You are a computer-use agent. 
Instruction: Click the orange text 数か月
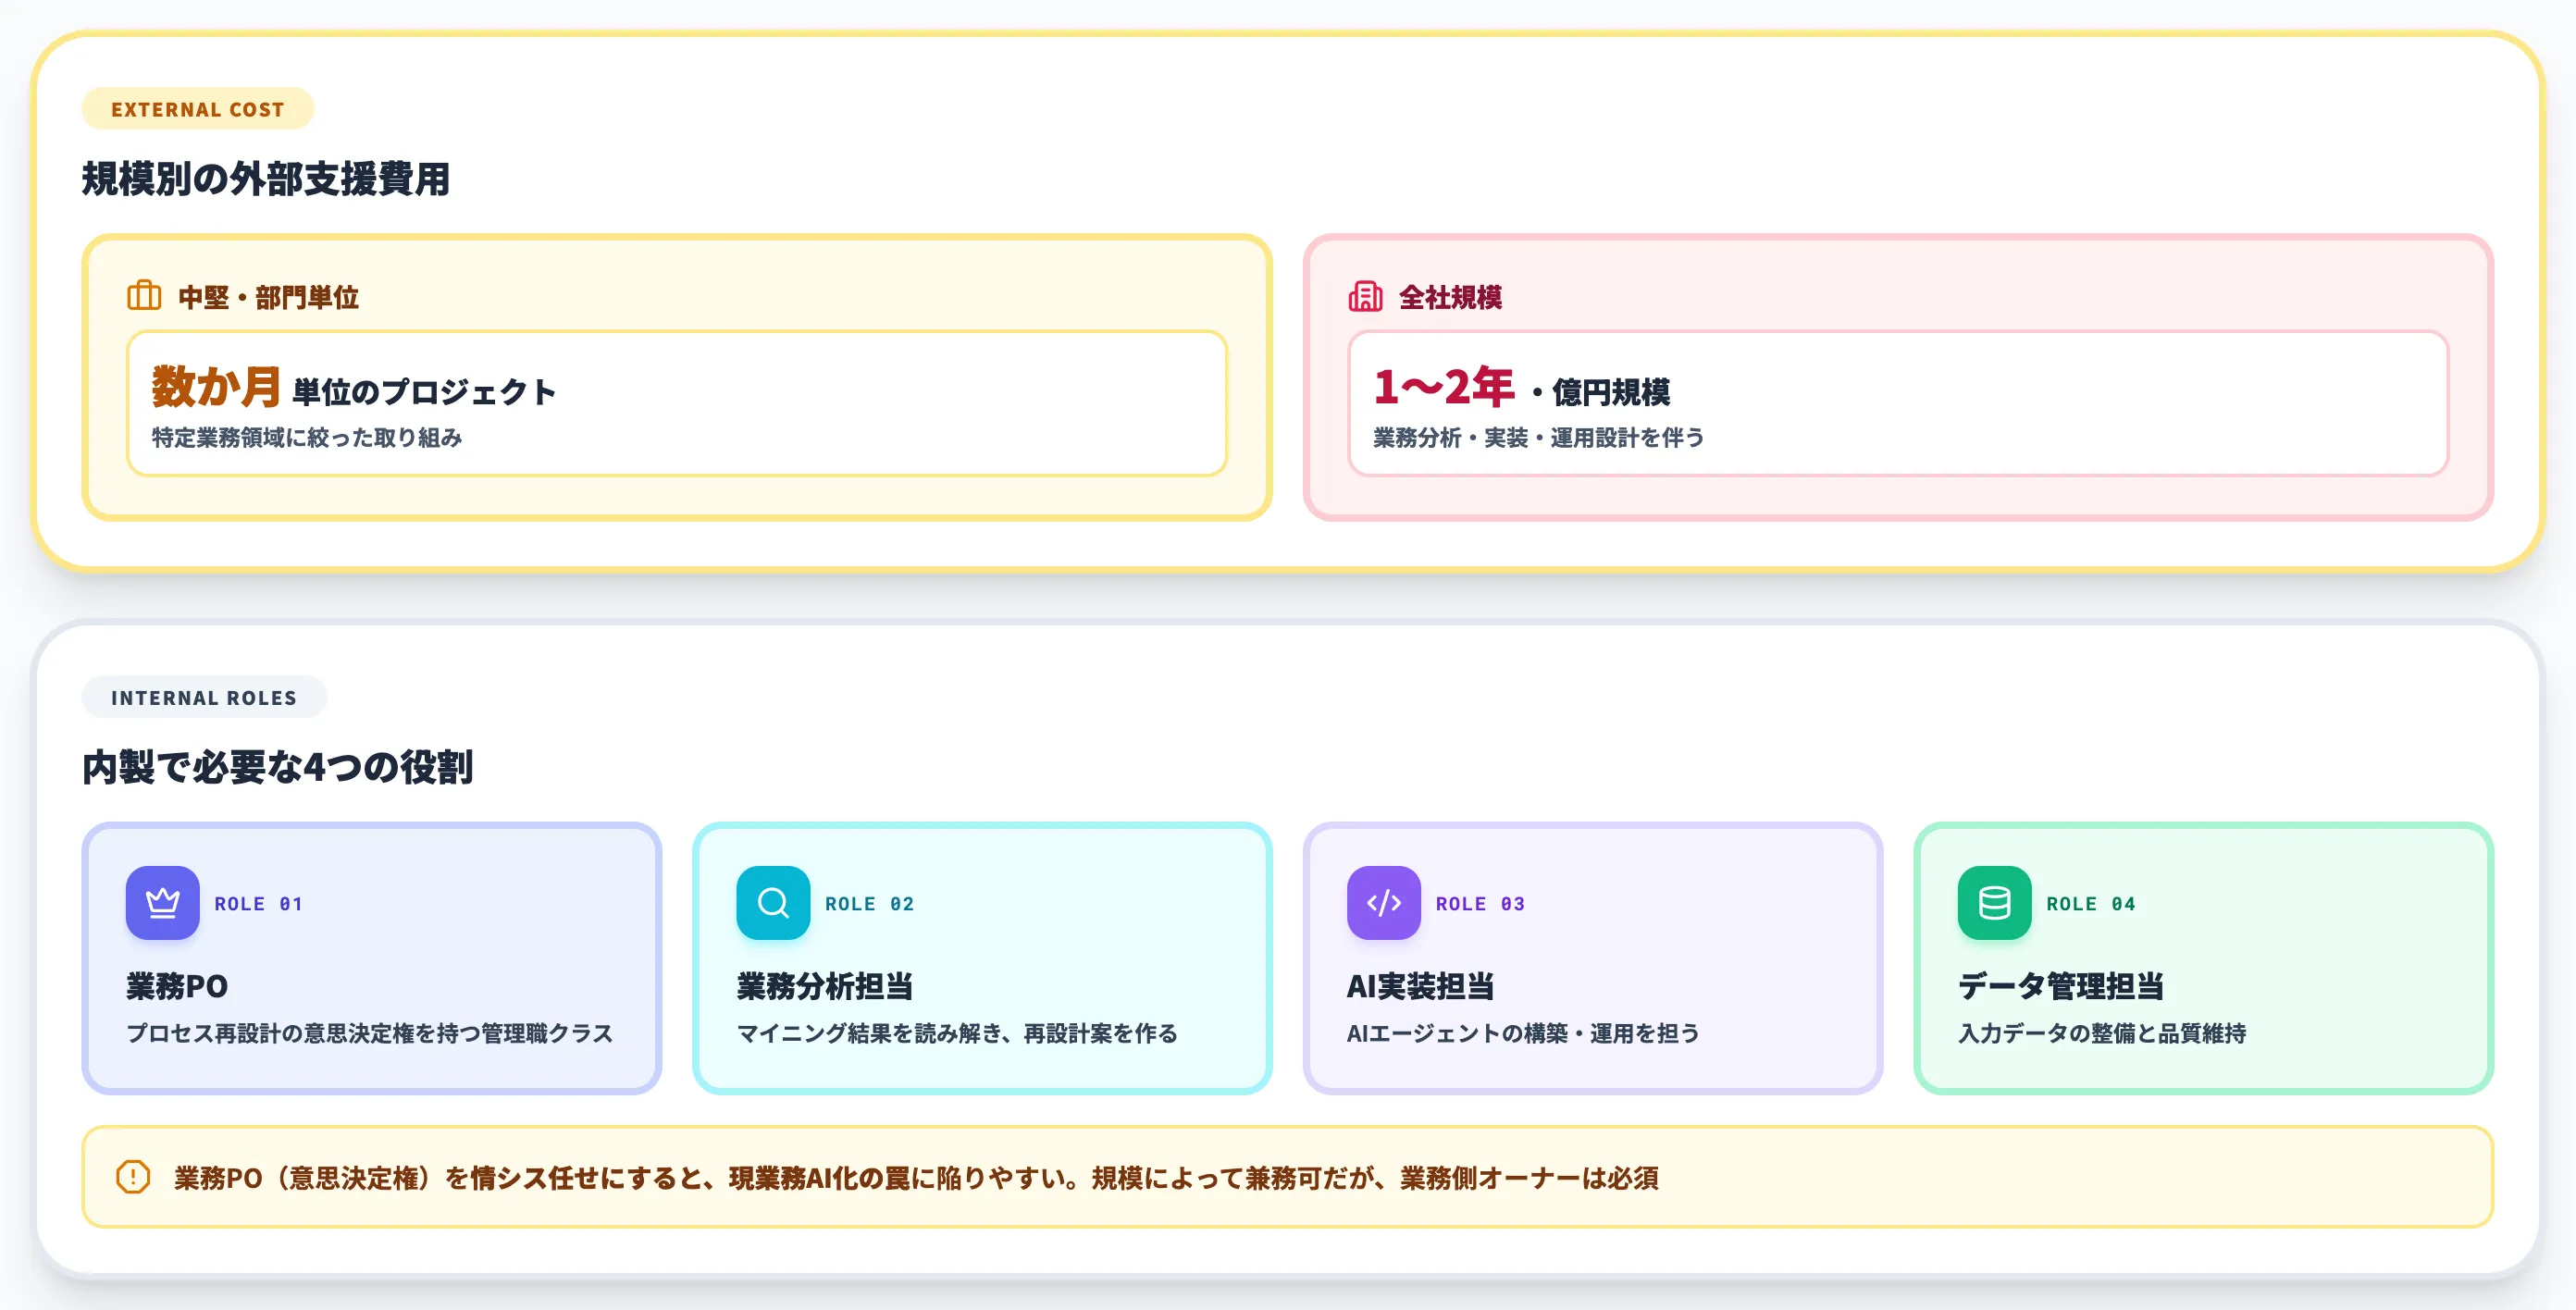click(216, 386)
